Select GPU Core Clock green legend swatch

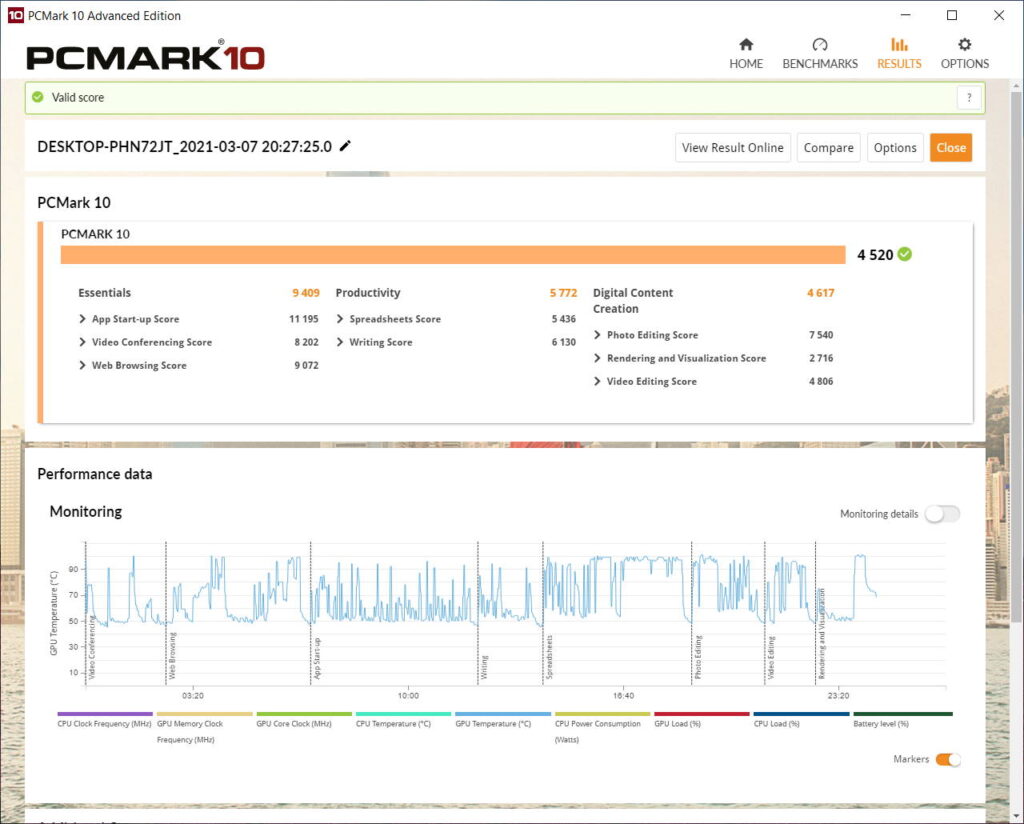pyautogui.click(x=304, y=714)
